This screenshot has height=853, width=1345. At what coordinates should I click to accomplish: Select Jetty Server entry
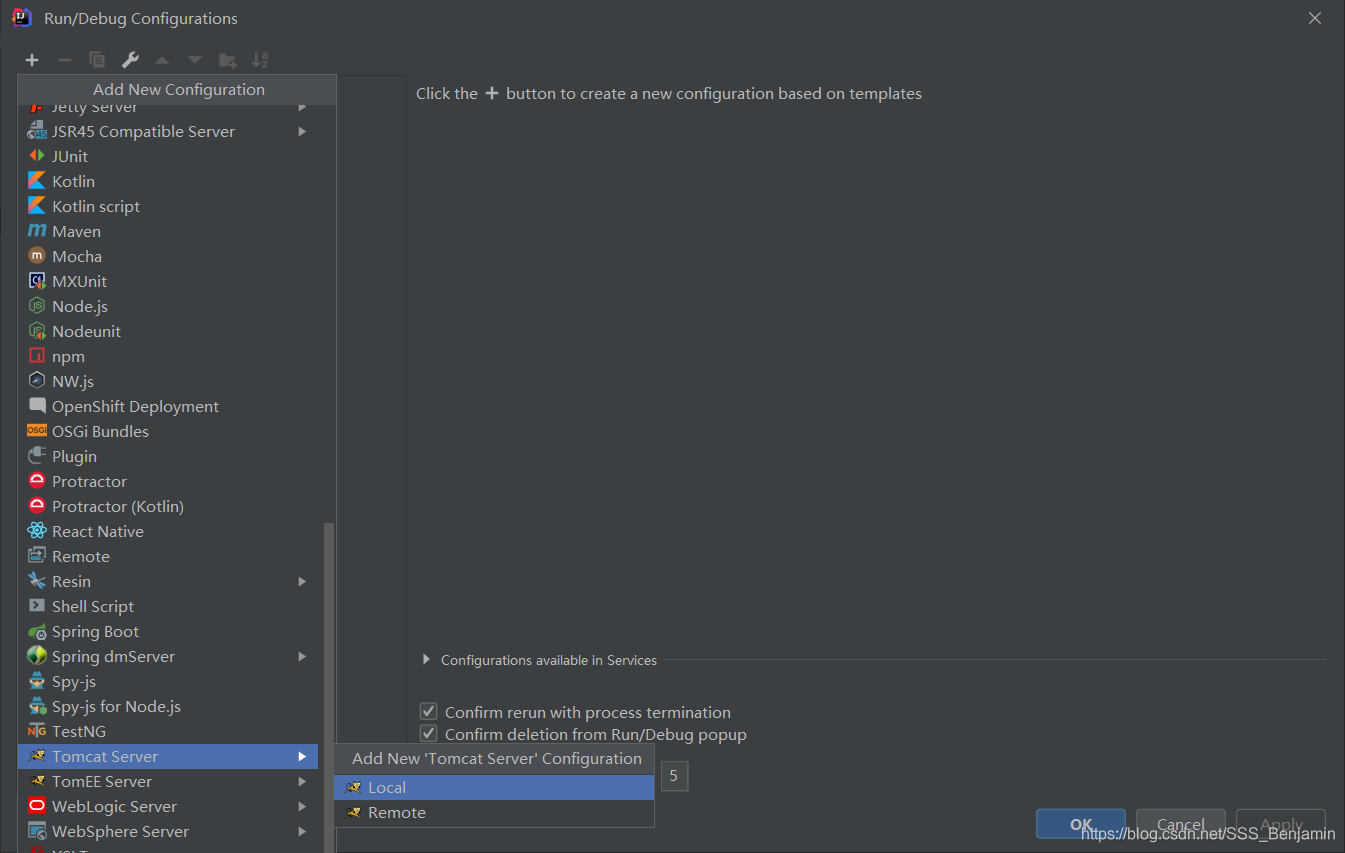[168, 108]
